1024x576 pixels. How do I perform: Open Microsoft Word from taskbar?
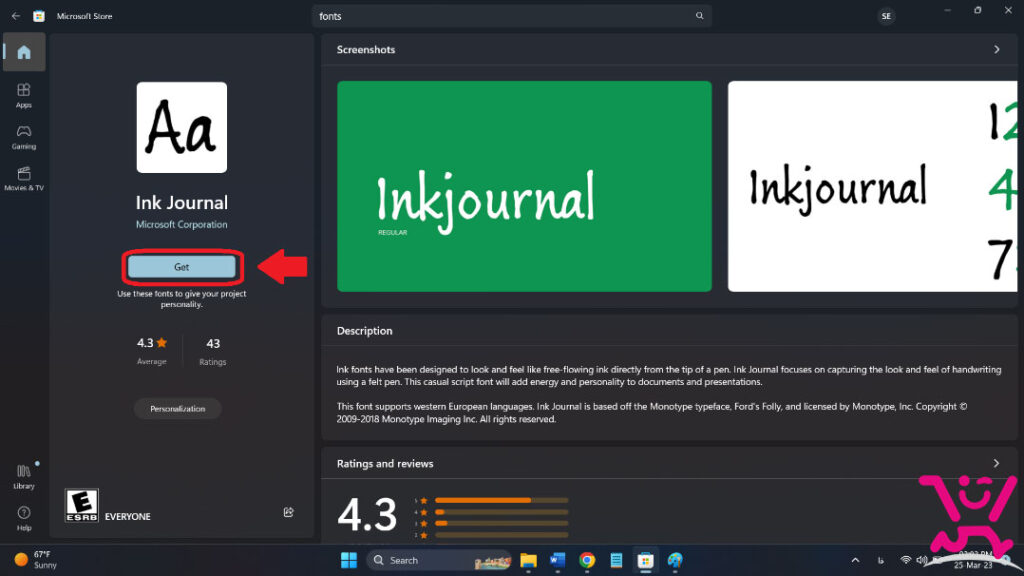(557, 560)
